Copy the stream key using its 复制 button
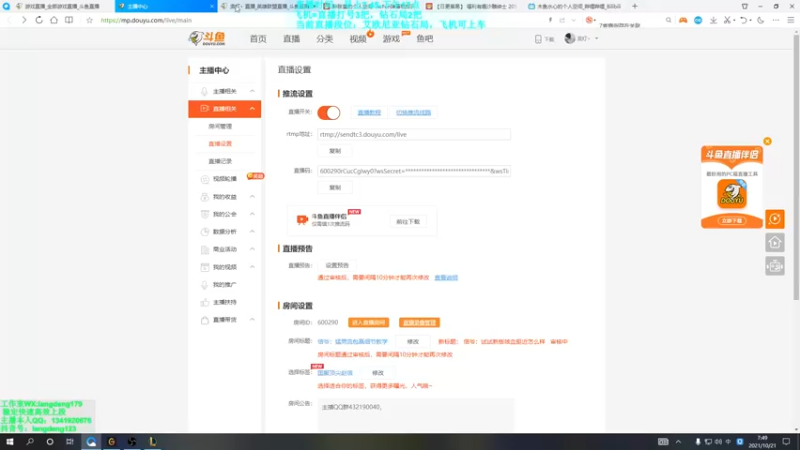 pos(335,188)
